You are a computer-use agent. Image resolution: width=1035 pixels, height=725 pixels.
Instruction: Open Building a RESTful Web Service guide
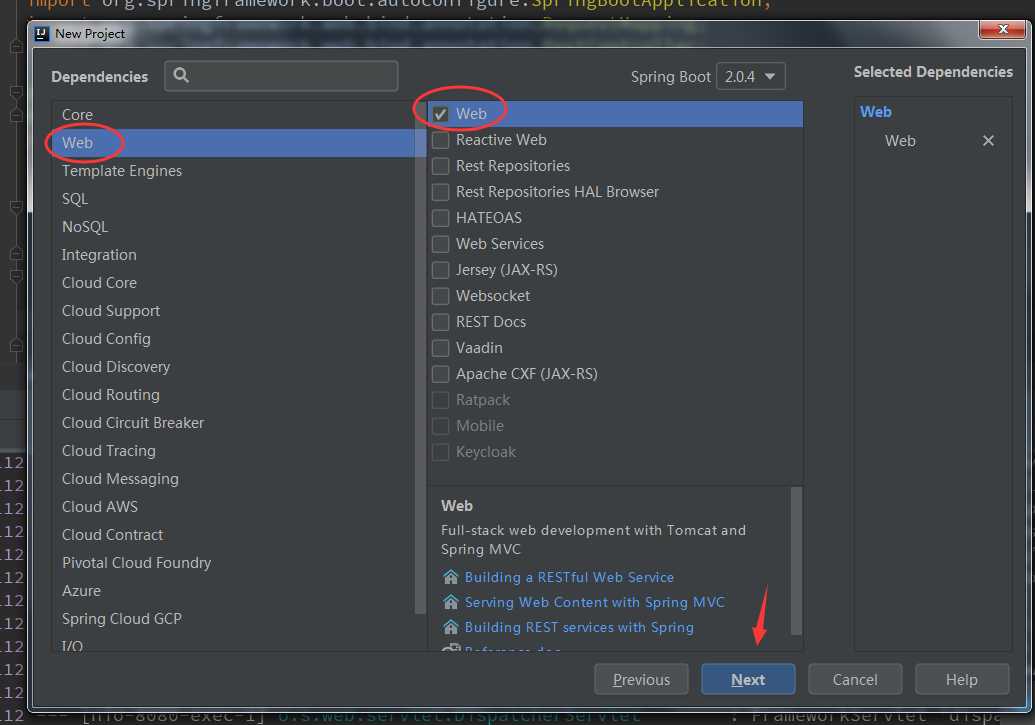[569, 577]
